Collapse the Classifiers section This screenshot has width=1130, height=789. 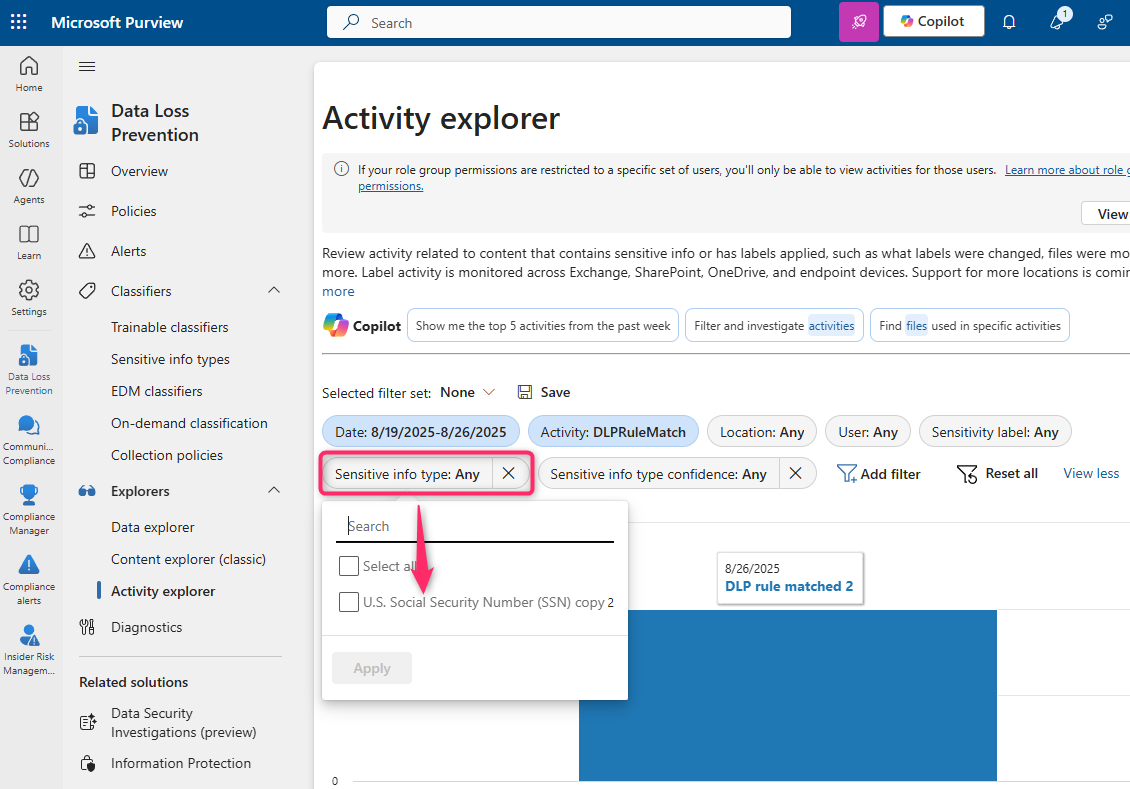273,291
